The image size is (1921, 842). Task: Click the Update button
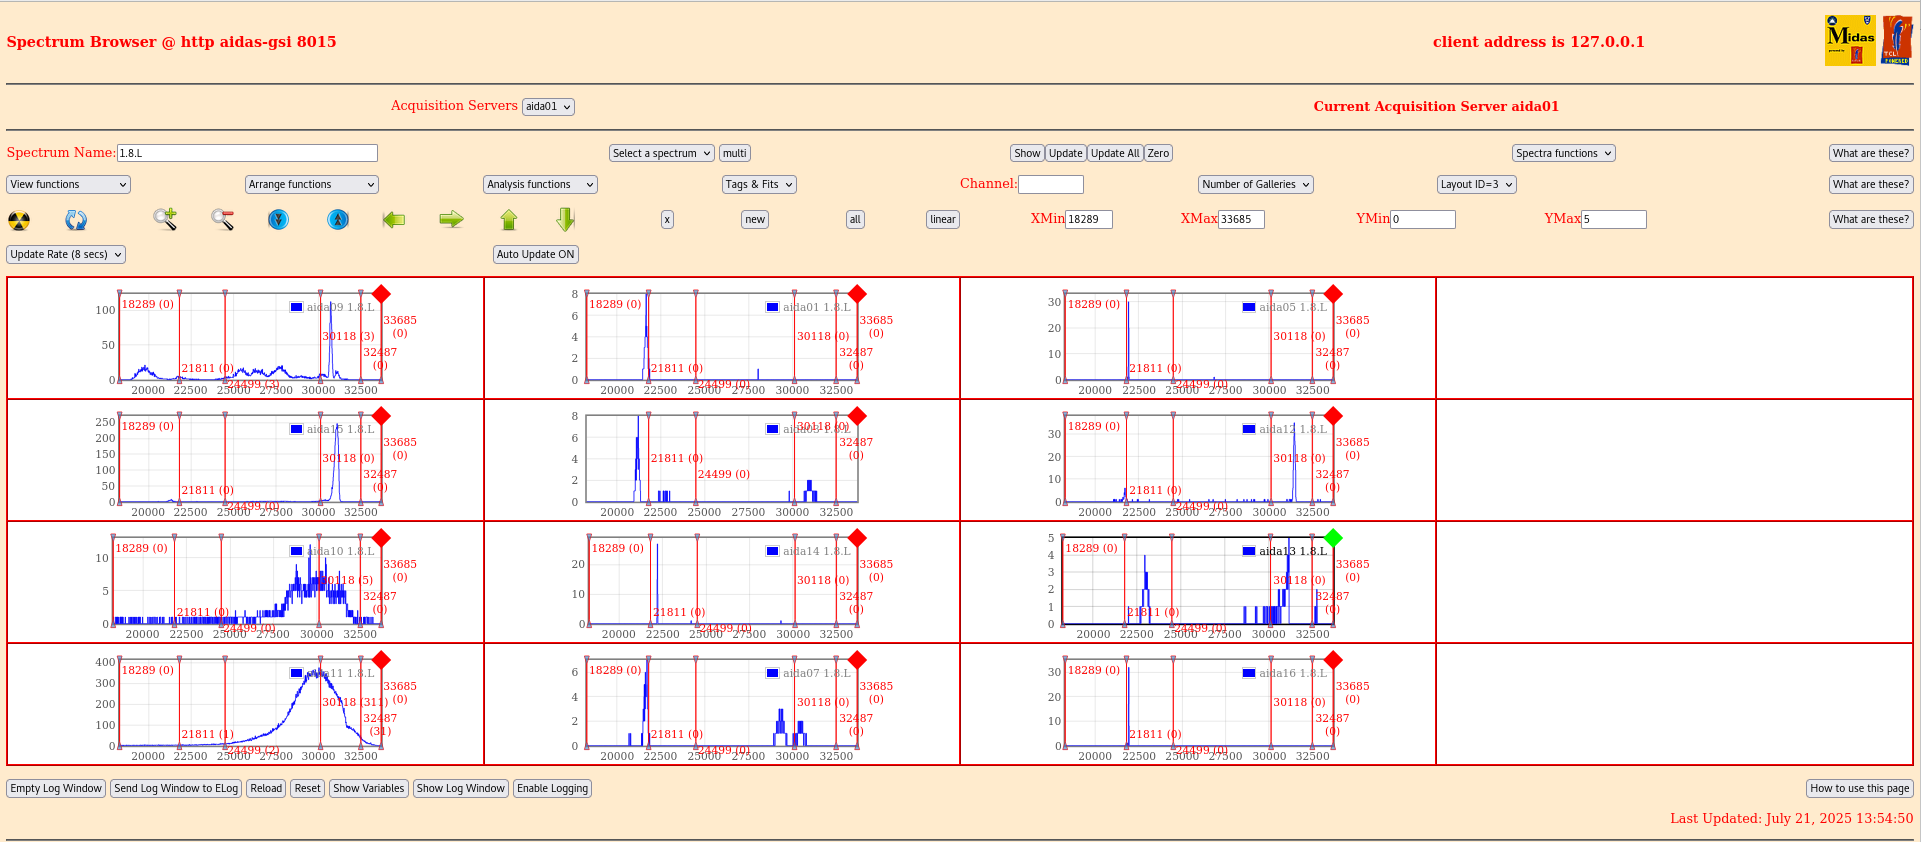pos(1066,154)
